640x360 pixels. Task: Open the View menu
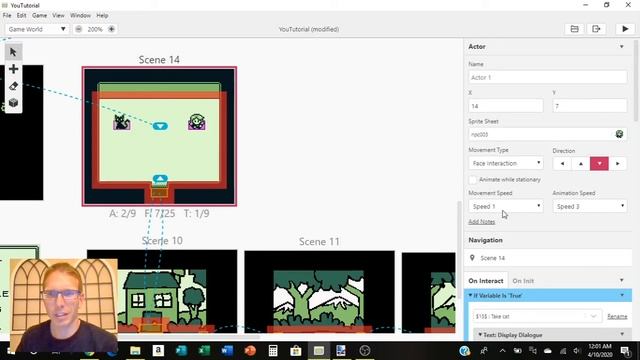click(58, 15)
